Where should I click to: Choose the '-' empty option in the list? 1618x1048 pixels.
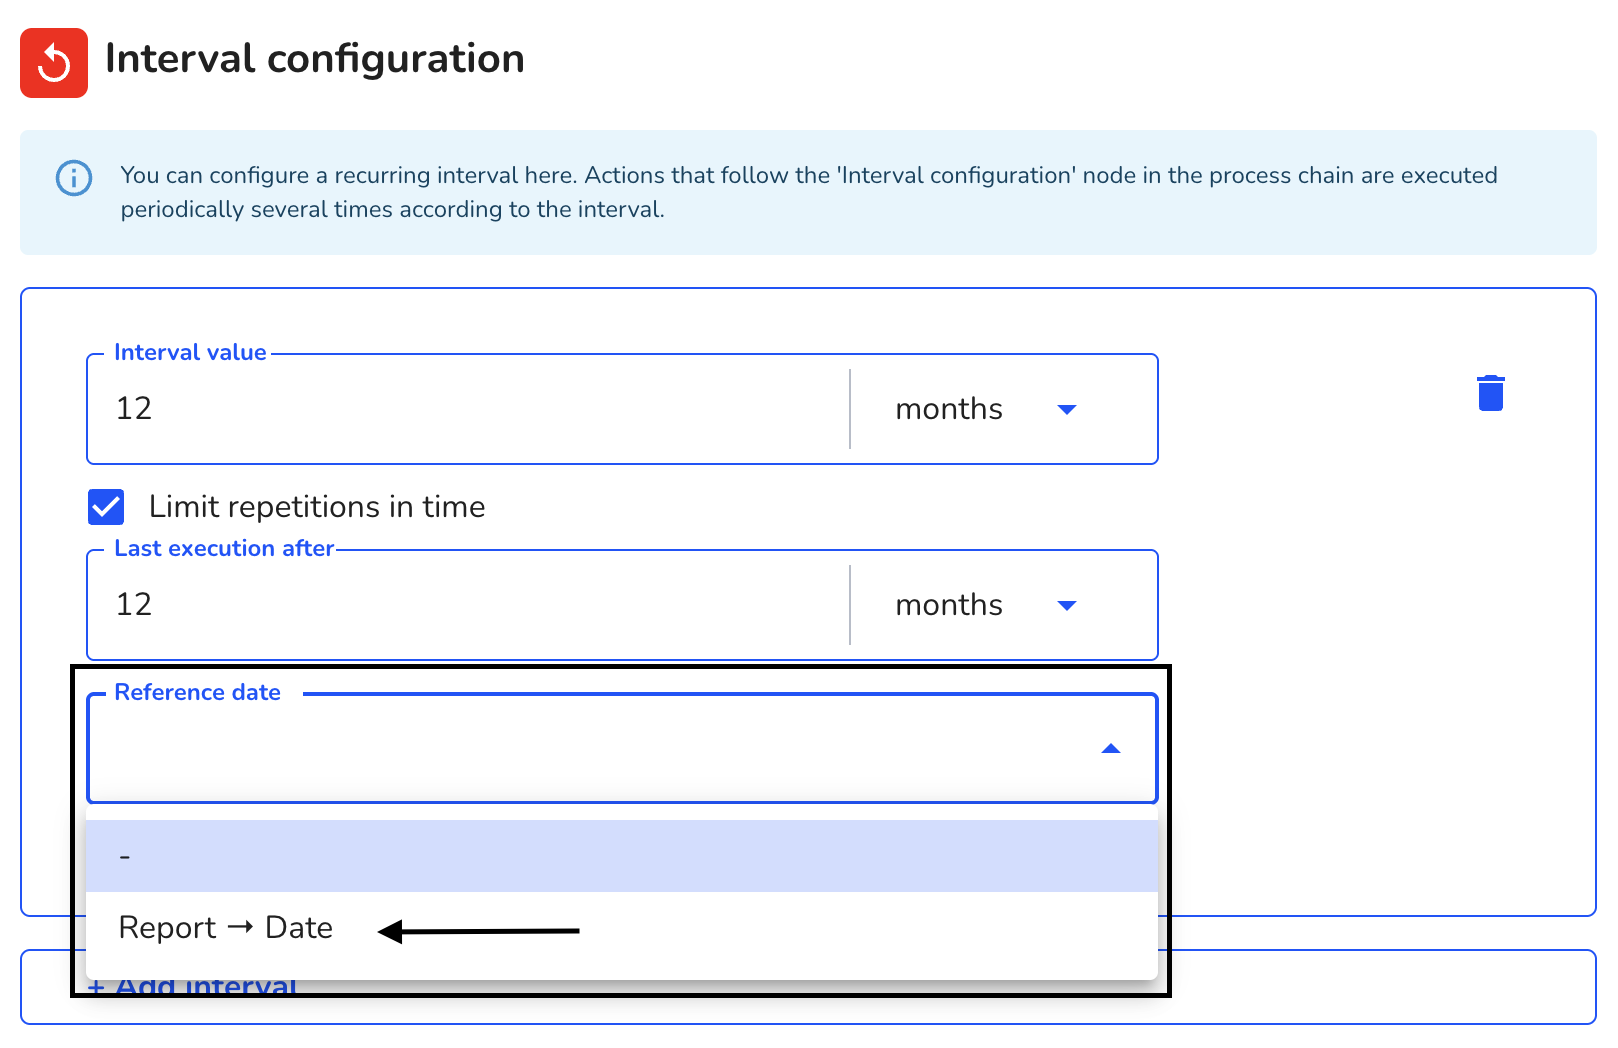pos(622,856)
